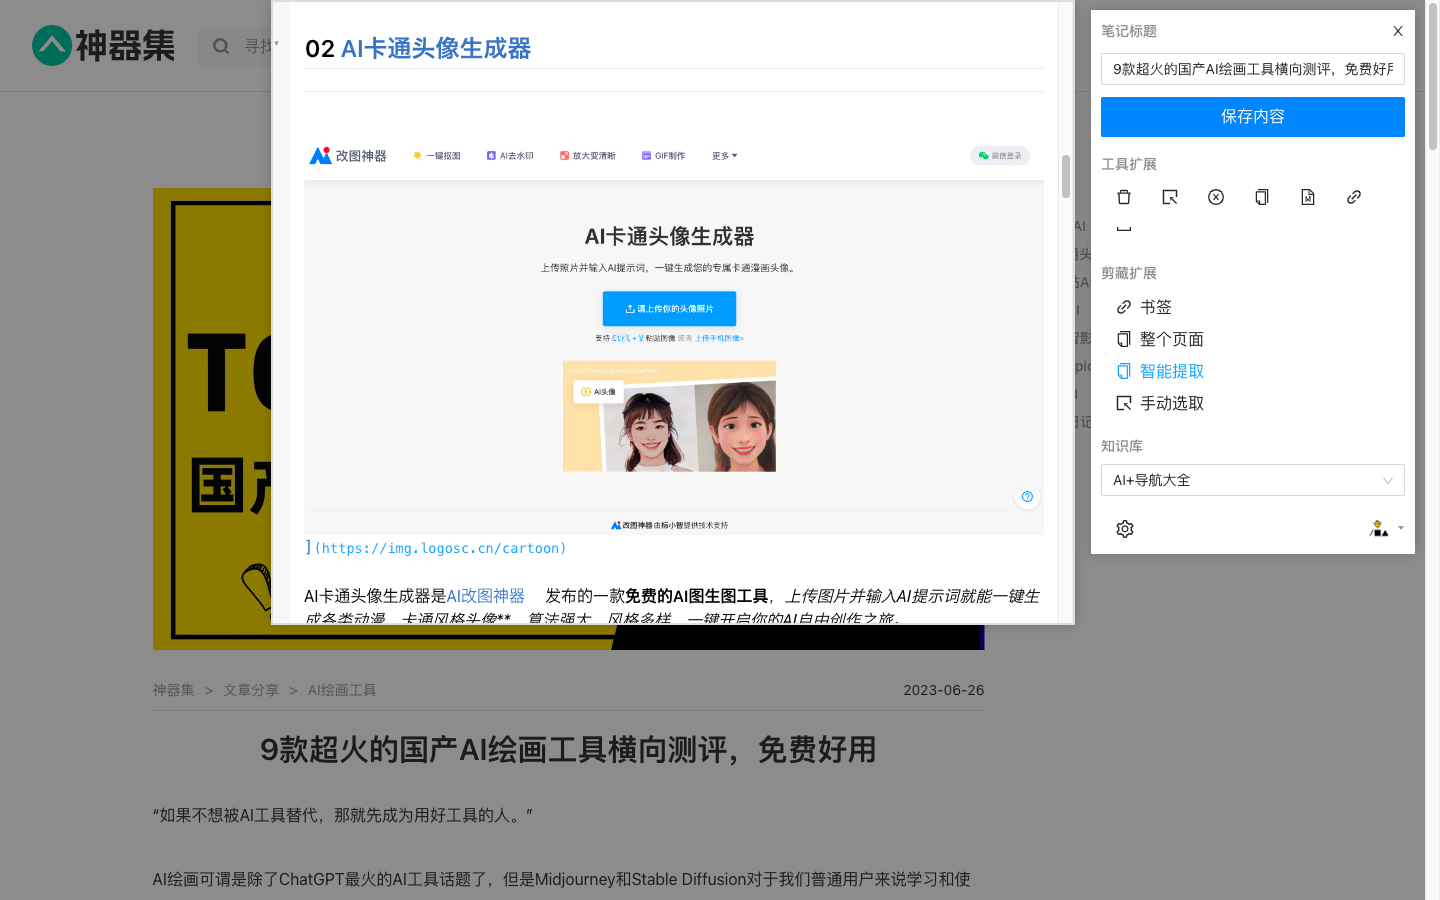
Task: Click the search magnifier in 神器集 header
Action: pyautogui.click(x=220, y=45)
